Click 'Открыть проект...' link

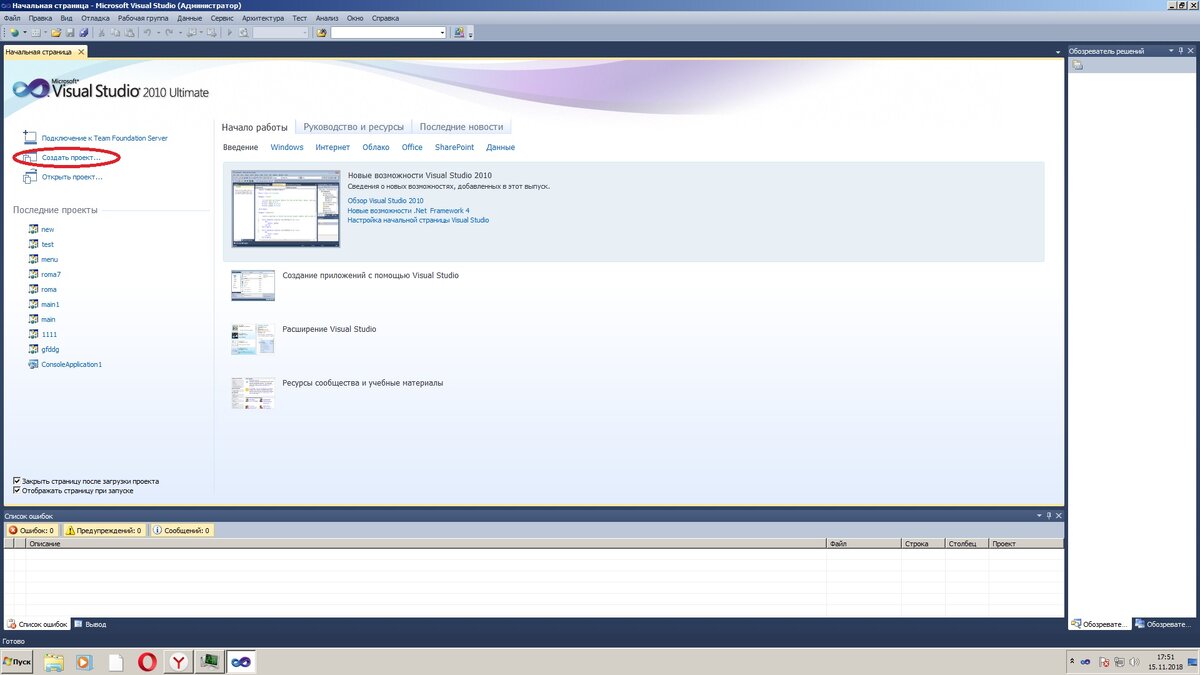(x=72, y=177)
